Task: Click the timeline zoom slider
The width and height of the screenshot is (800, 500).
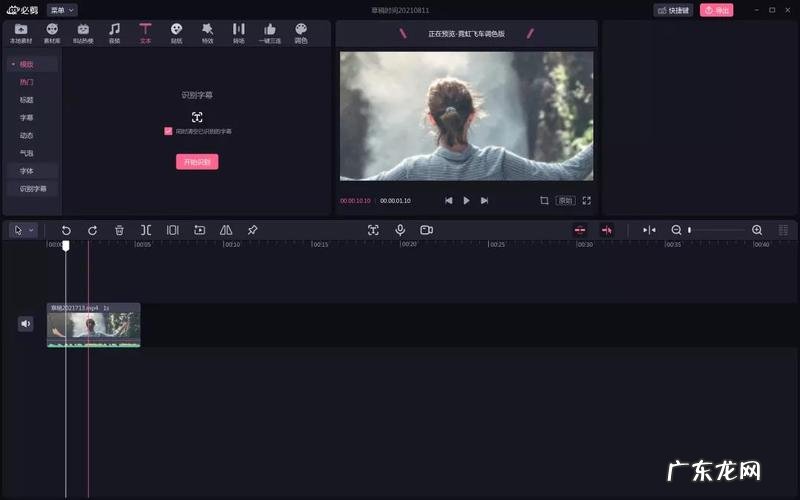Action: coord(716,230)
